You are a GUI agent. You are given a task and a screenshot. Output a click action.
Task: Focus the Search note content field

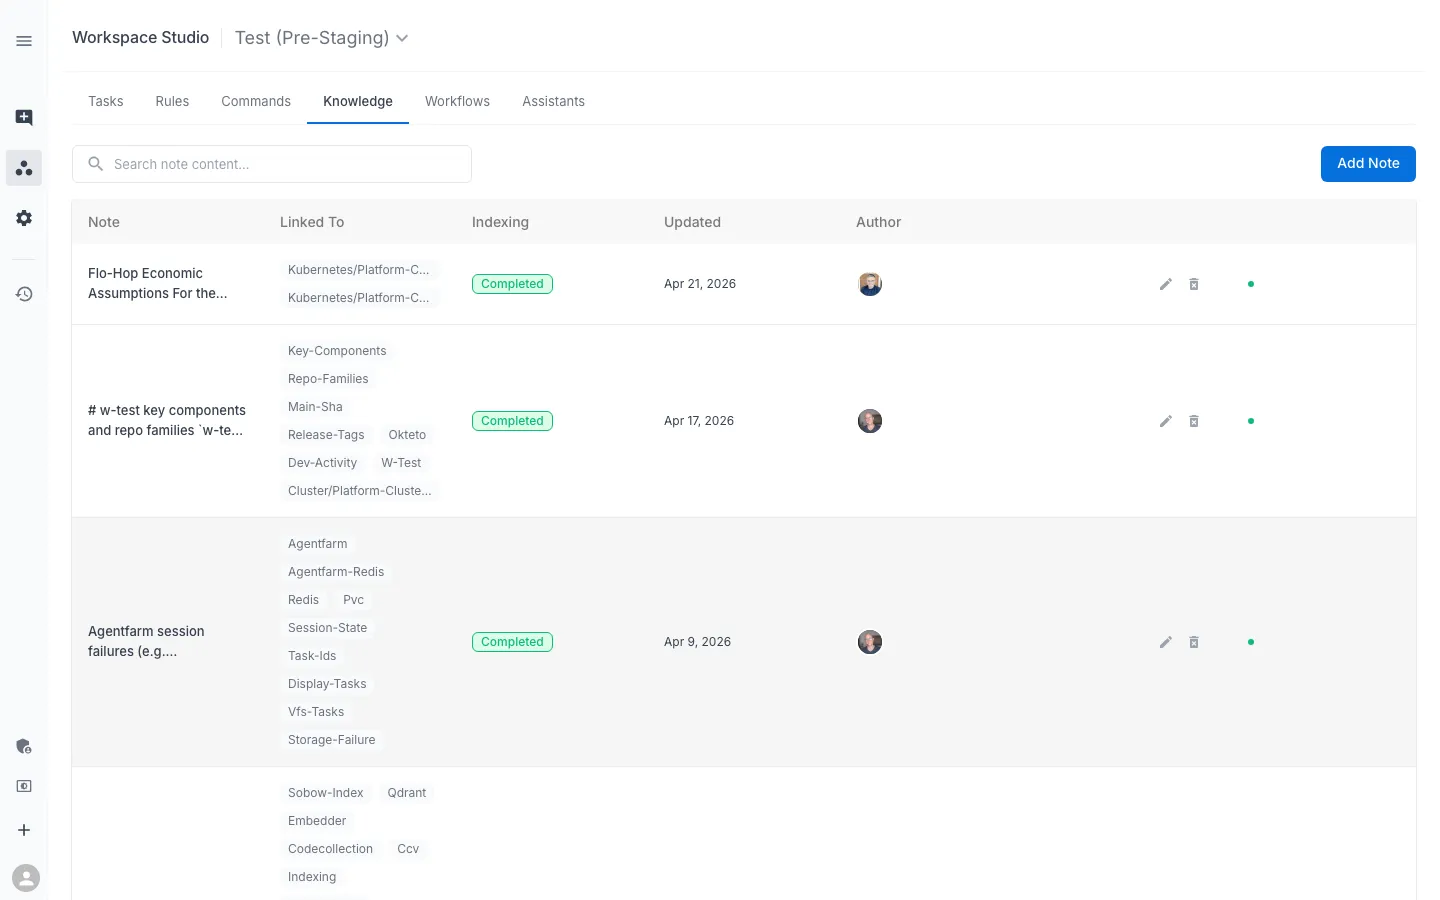point(272,164)
